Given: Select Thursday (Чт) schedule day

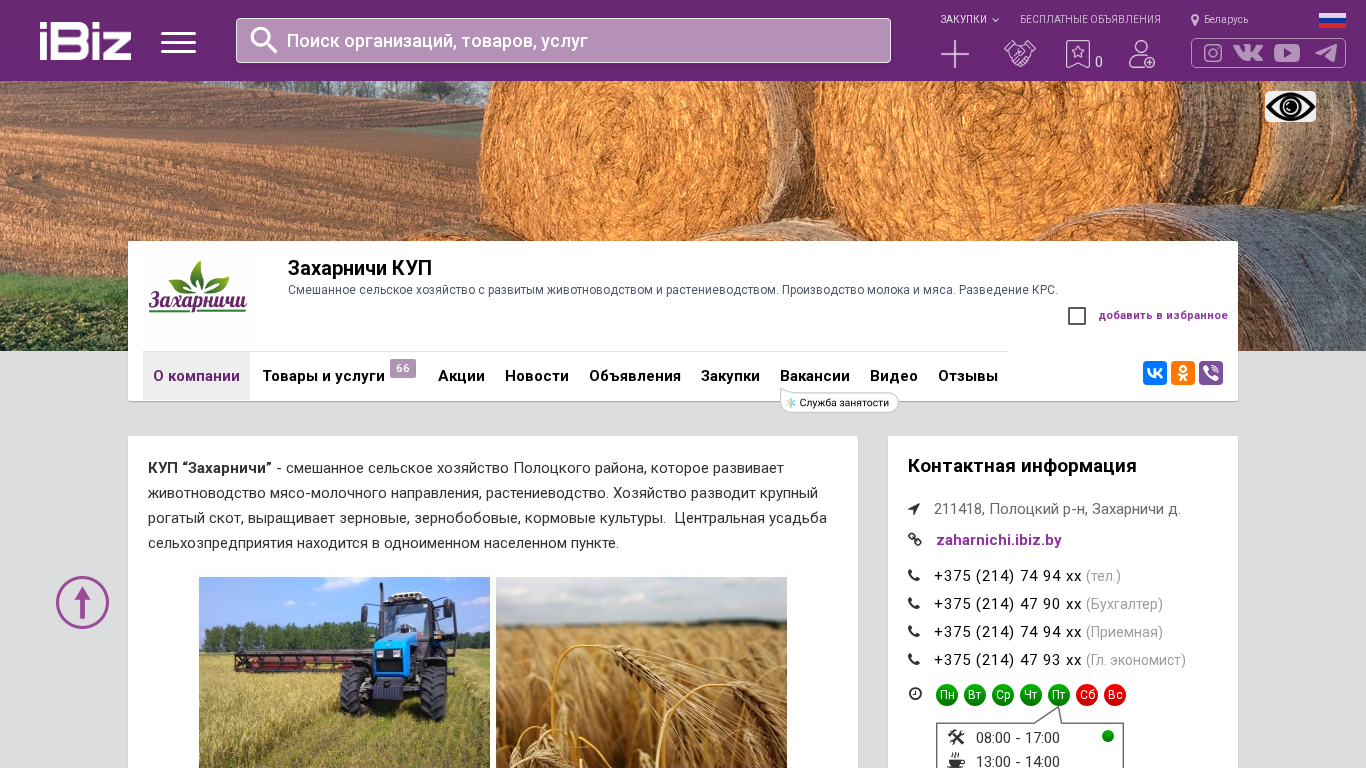Looking at the screenshot, I should (1031, 695).
